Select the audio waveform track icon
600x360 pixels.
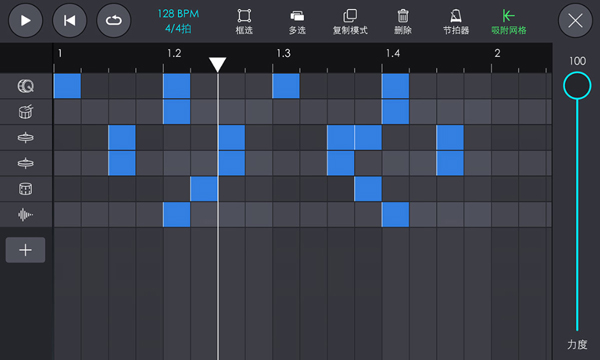[26, 215]
